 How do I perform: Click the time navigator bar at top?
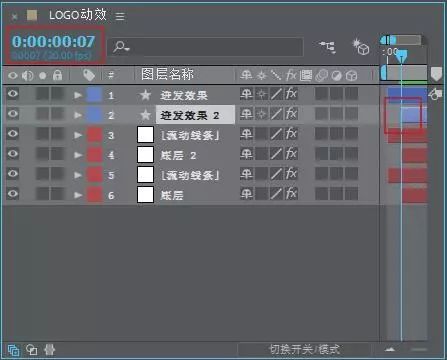(x=401, y=40)
